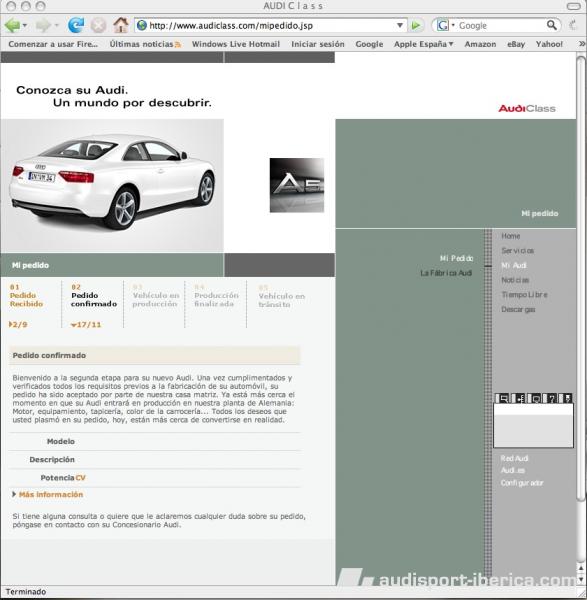Click the site globe icon in the address bar

point(142,26)
